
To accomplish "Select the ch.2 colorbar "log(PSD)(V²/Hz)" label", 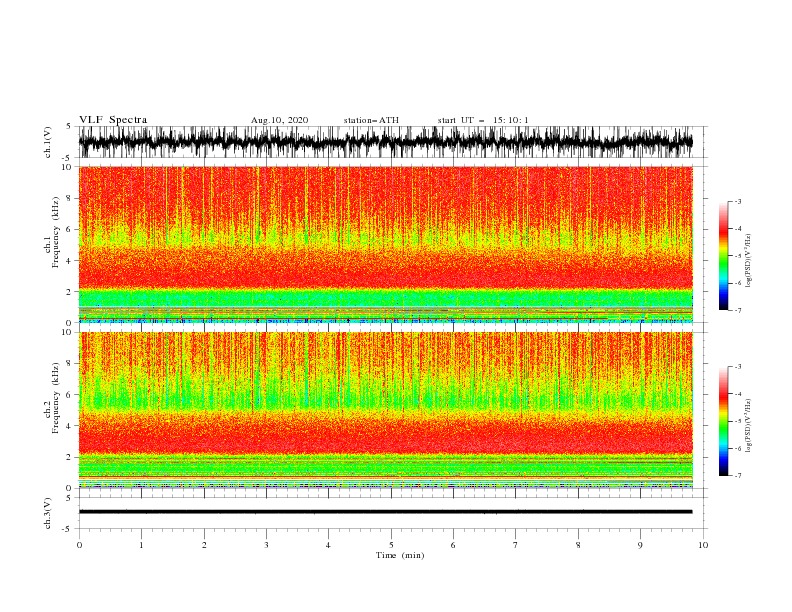I will coord(749,426).
